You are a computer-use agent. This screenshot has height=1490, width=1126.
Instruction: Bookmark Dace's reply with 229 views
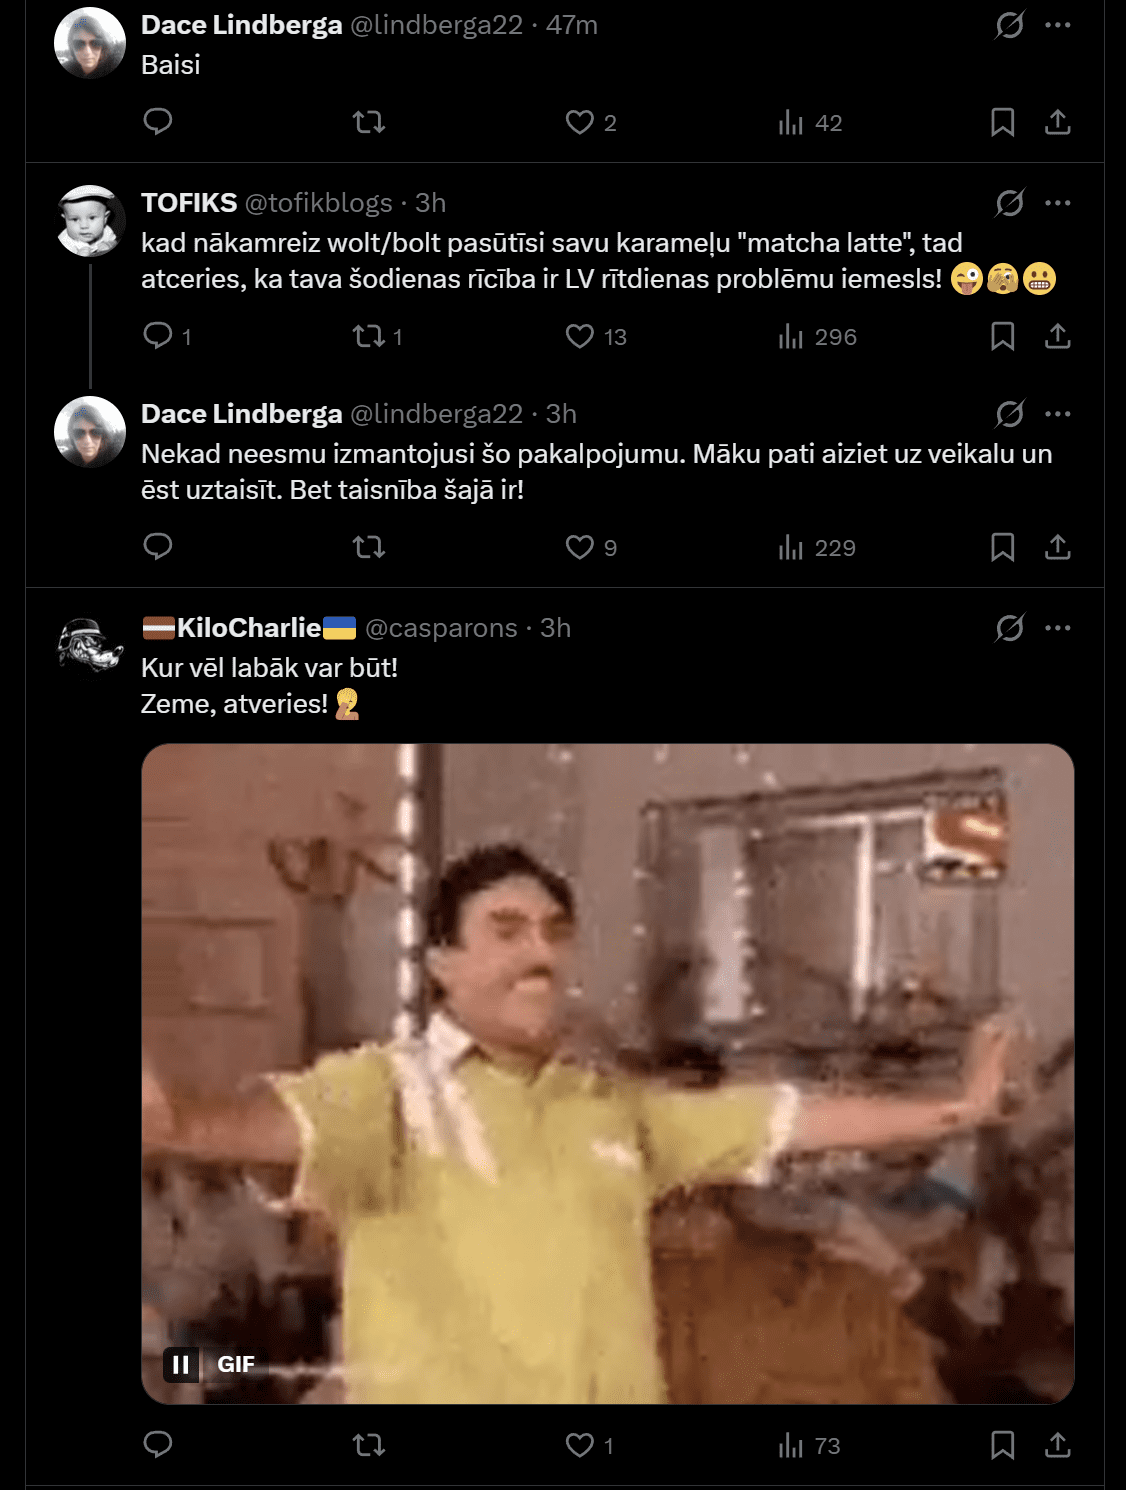[x=1002, y=547]
